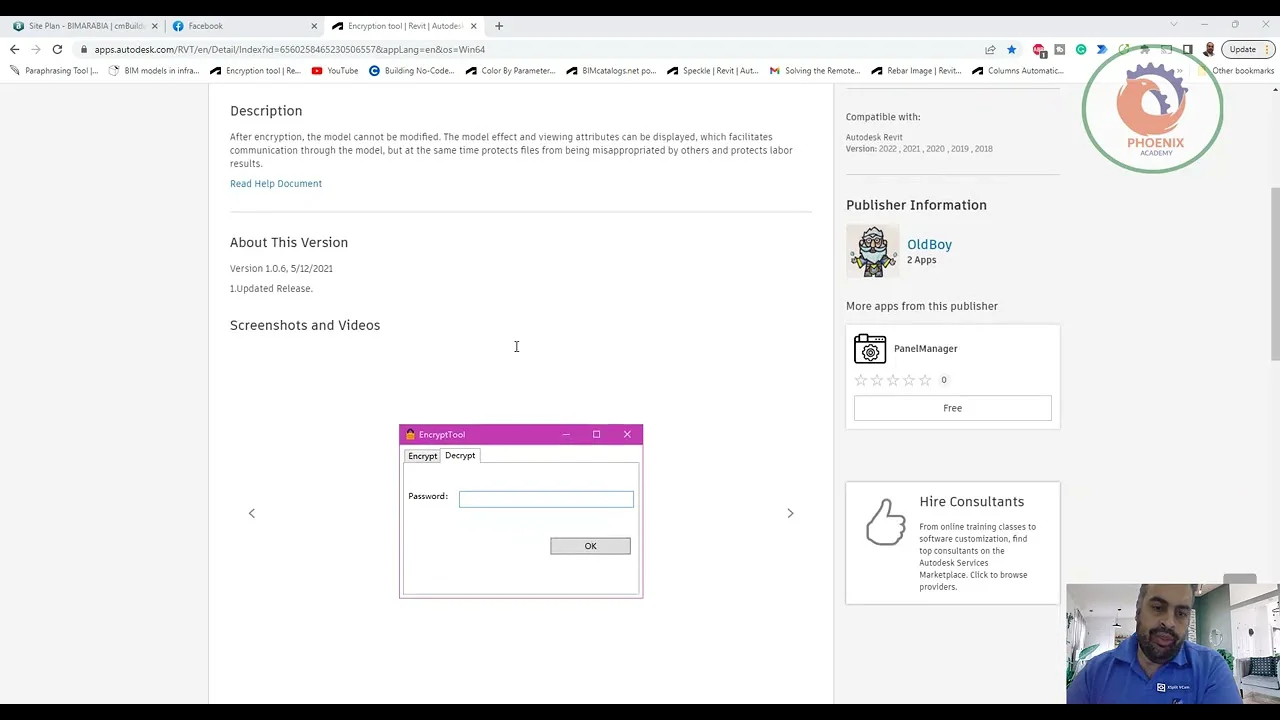The width and height of the screenshot is (1280, 720).
Task: Click the page vertical scrollbar thumb
Action: [1275, 275]
